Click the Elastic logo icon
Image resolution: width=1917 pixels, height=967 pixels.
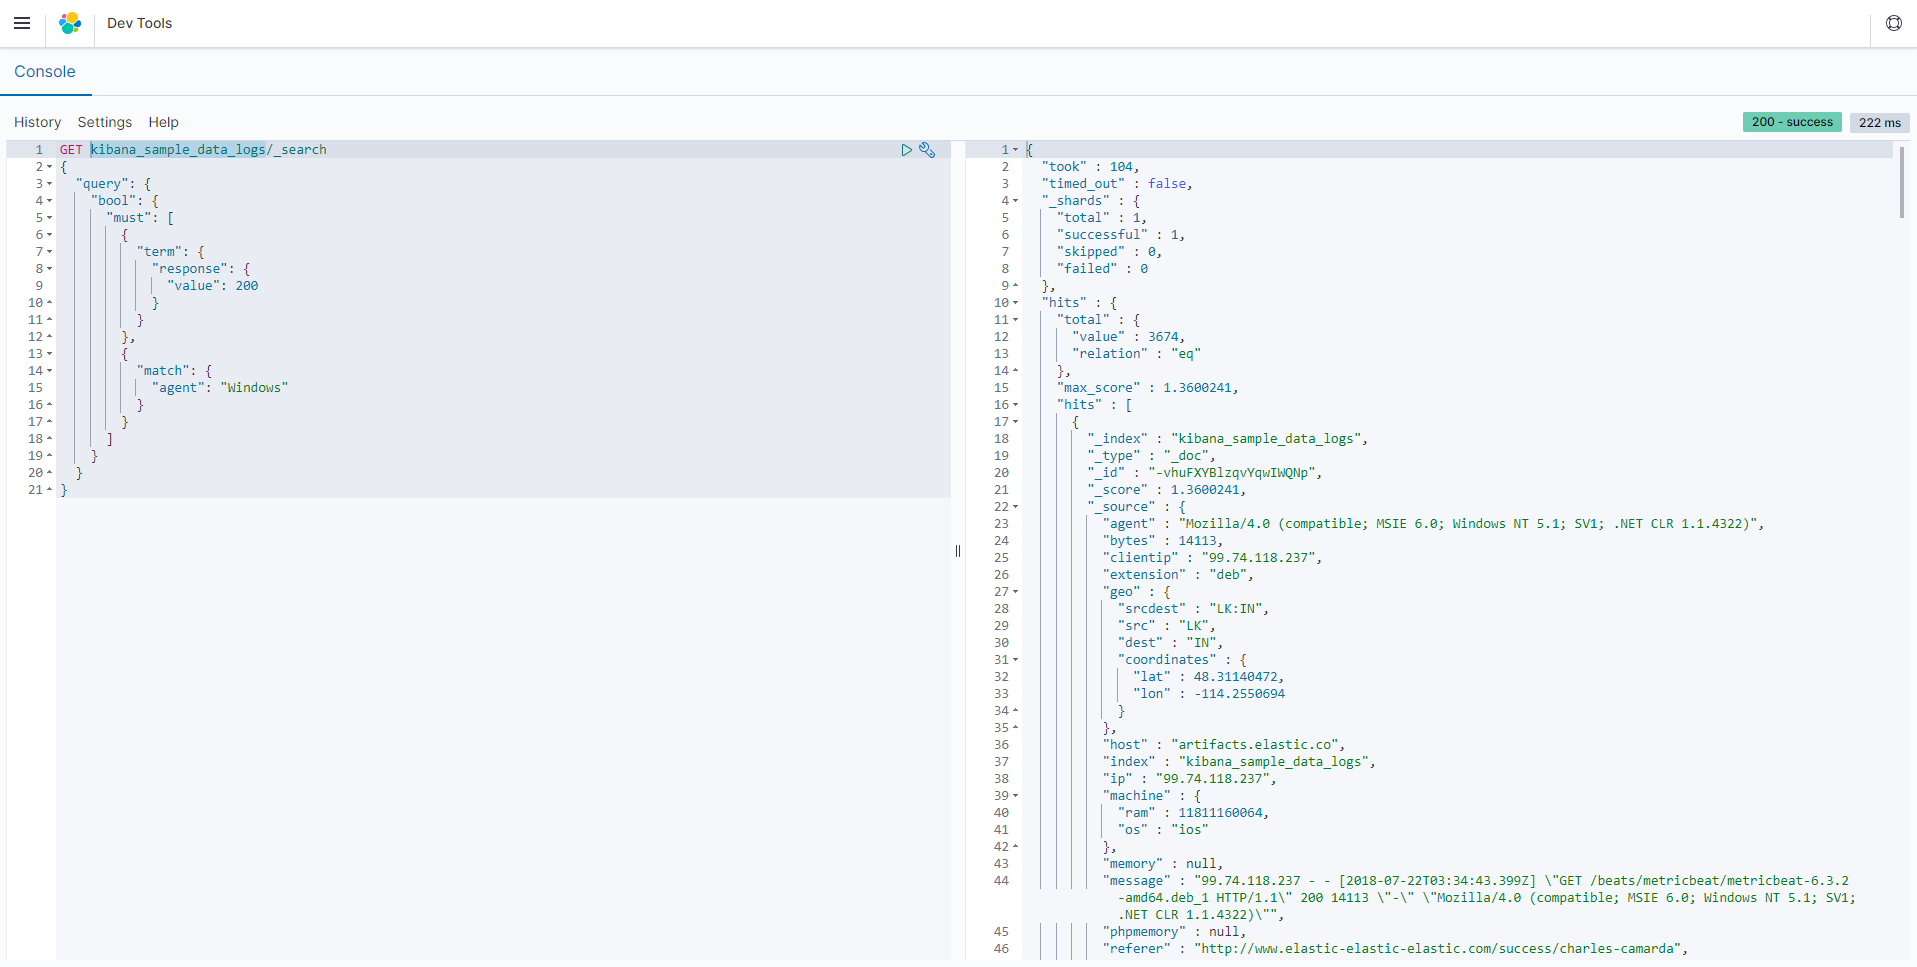[x=70, y=23]
